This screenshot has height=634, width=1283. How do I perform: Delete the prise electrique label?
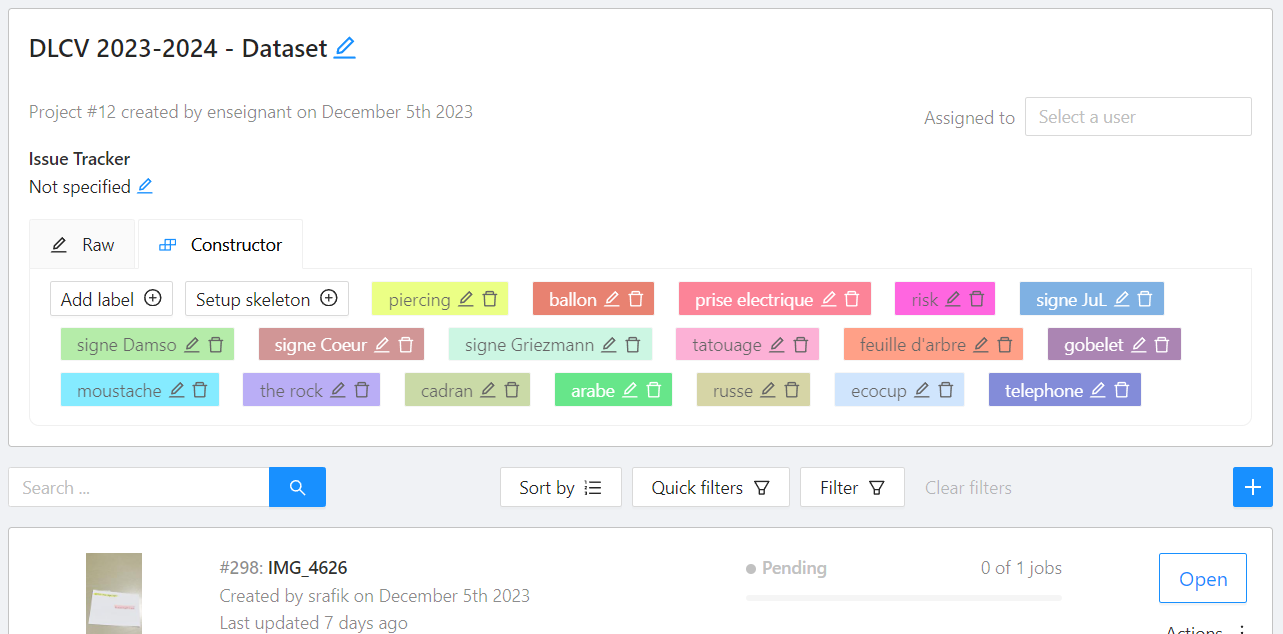(x=852, y=299)
